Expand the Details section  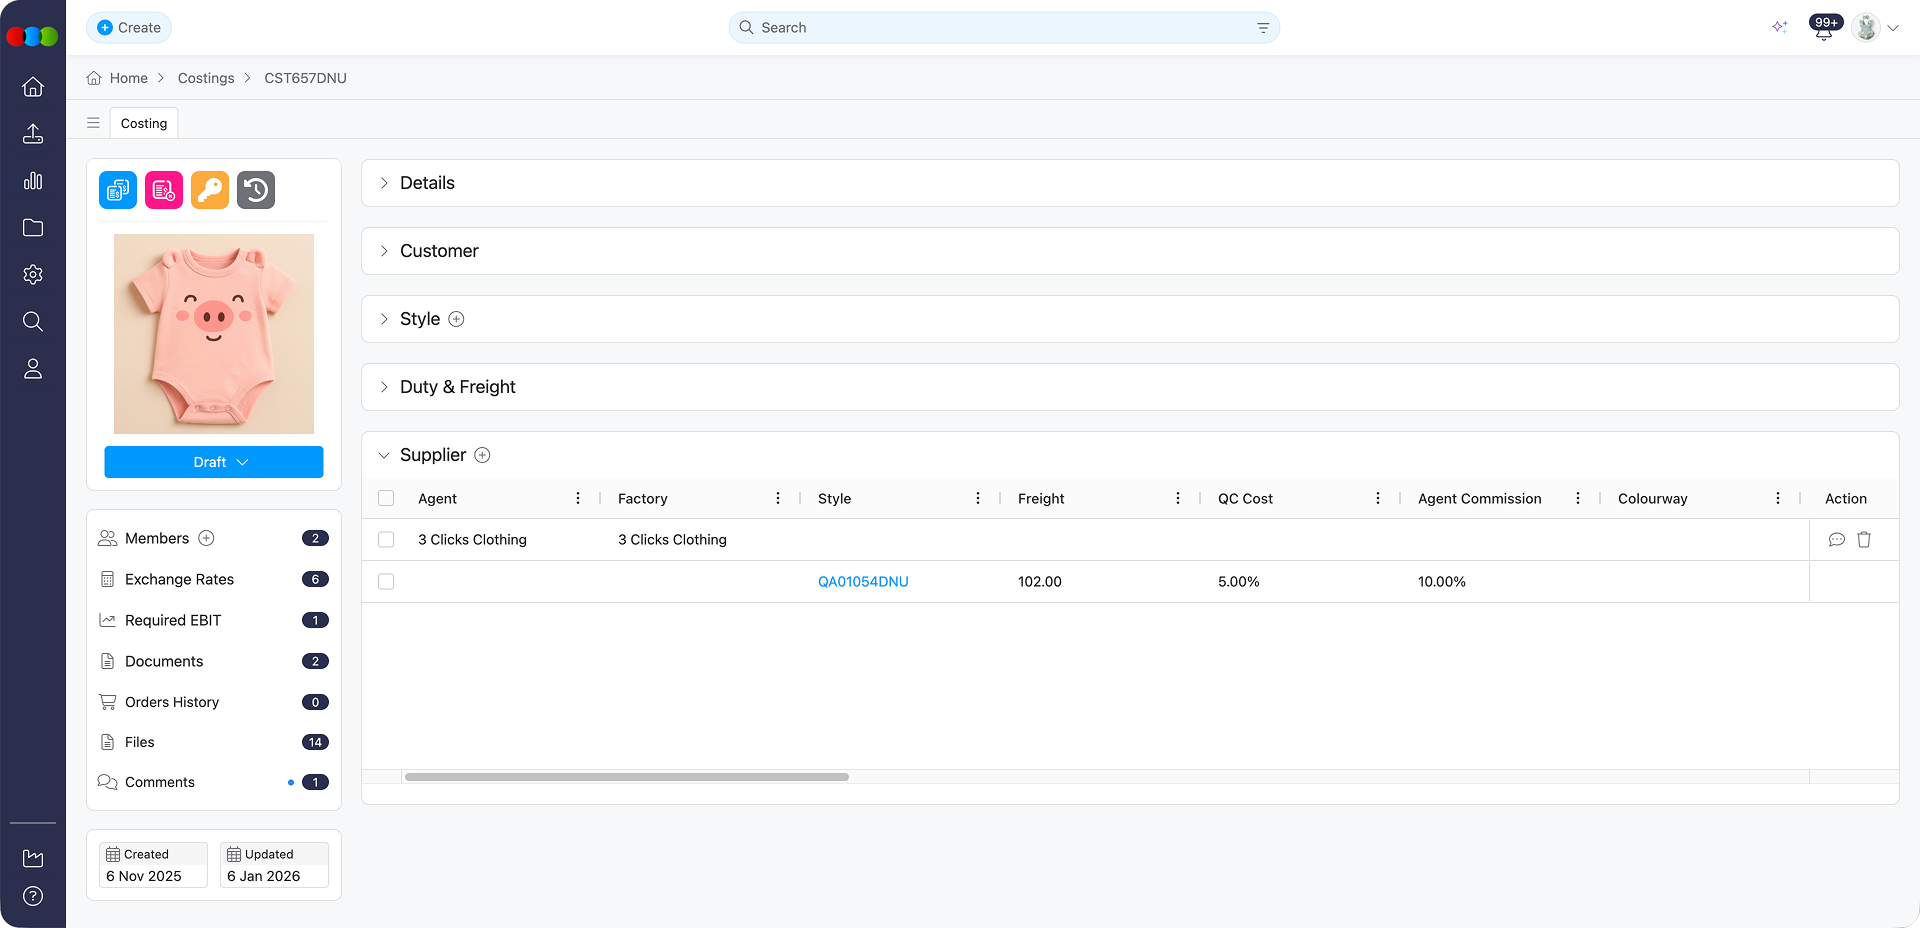[427, 183]
